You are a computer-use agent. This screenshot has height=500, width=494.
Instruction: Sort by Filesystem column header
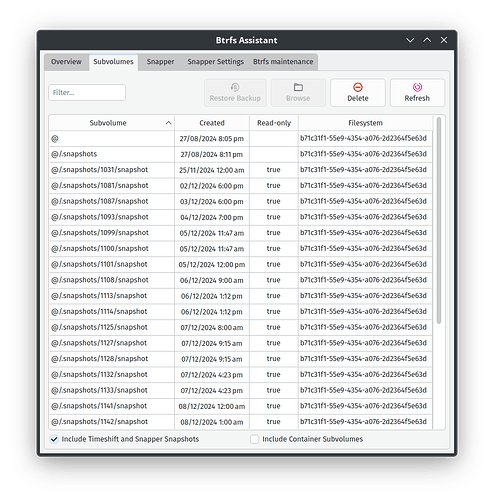click(x=365, y=123)
